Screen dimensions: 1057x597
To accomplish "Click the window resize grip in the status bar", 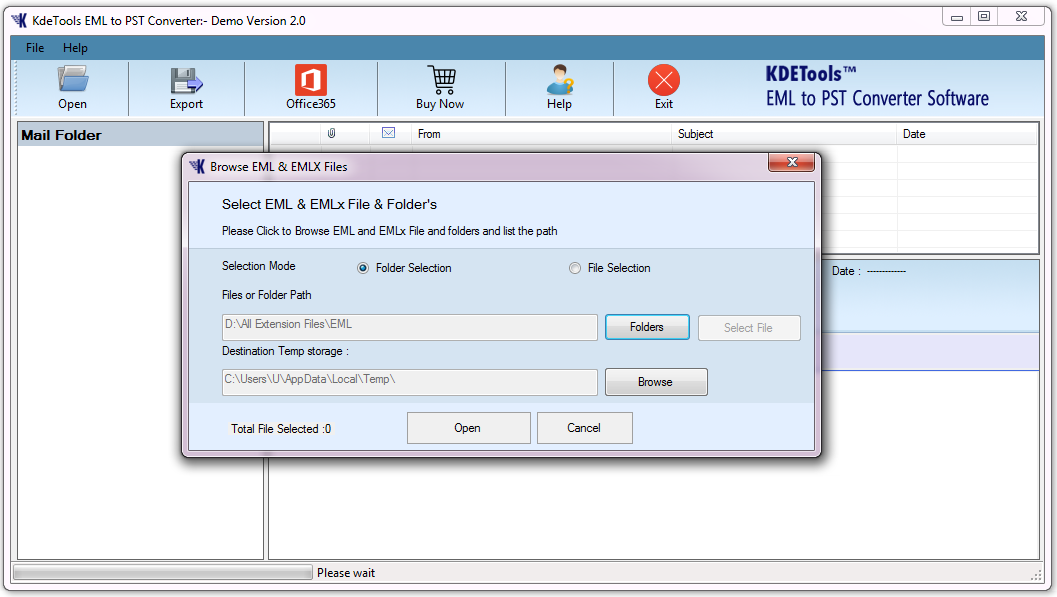I will pos(1036,575).
